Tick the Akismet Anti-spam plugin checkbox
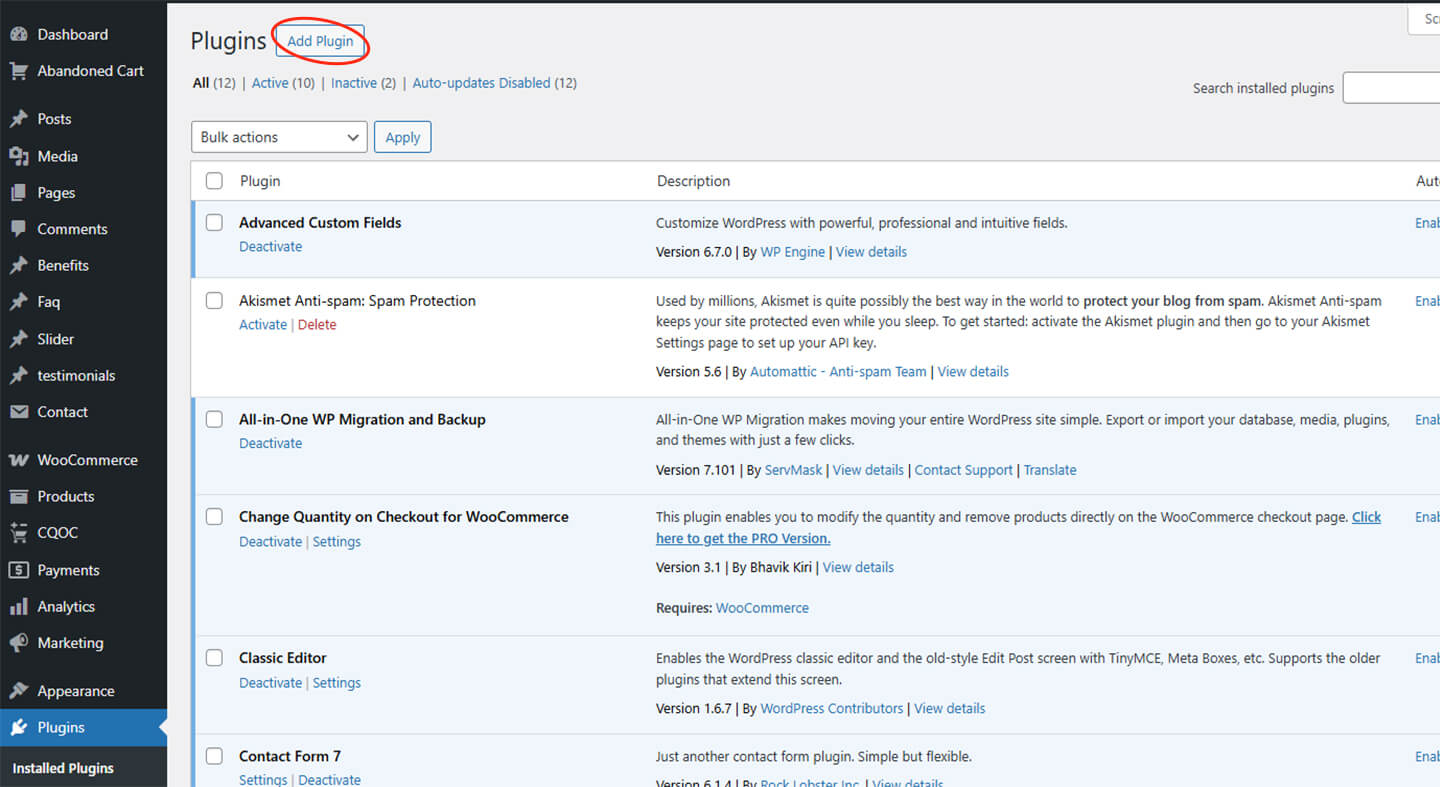 214,300
